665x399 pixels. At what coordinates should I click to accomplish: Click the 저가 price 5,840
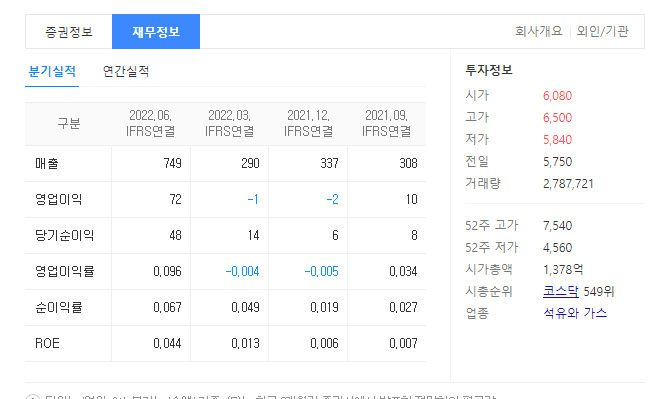tap(558, 140)
